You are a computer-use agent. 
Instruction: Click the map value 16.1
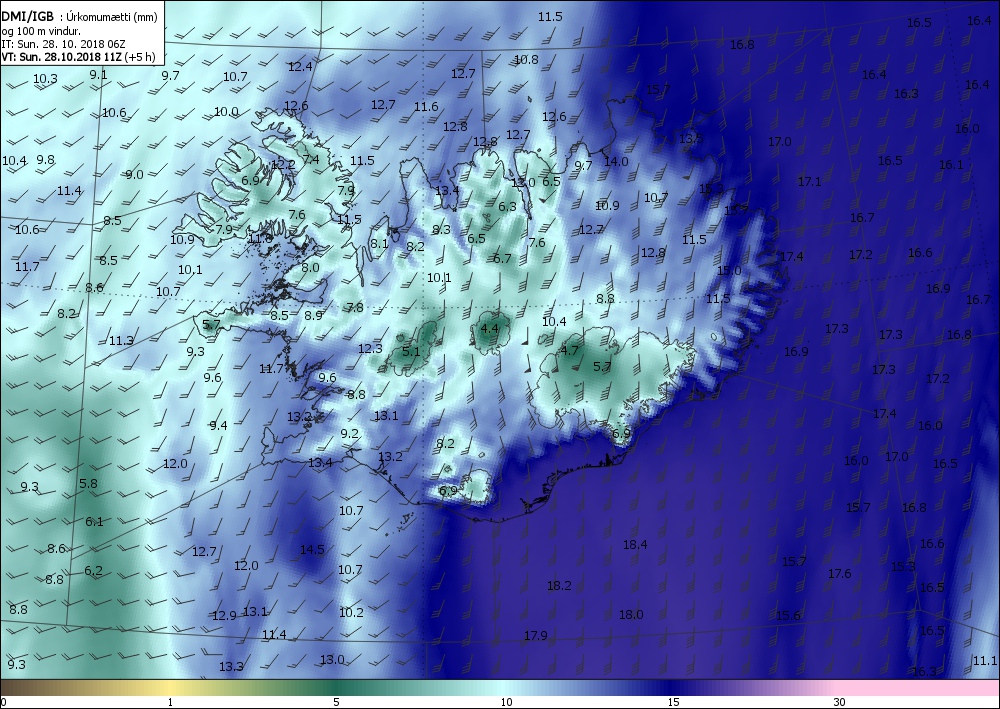[951, 164]
